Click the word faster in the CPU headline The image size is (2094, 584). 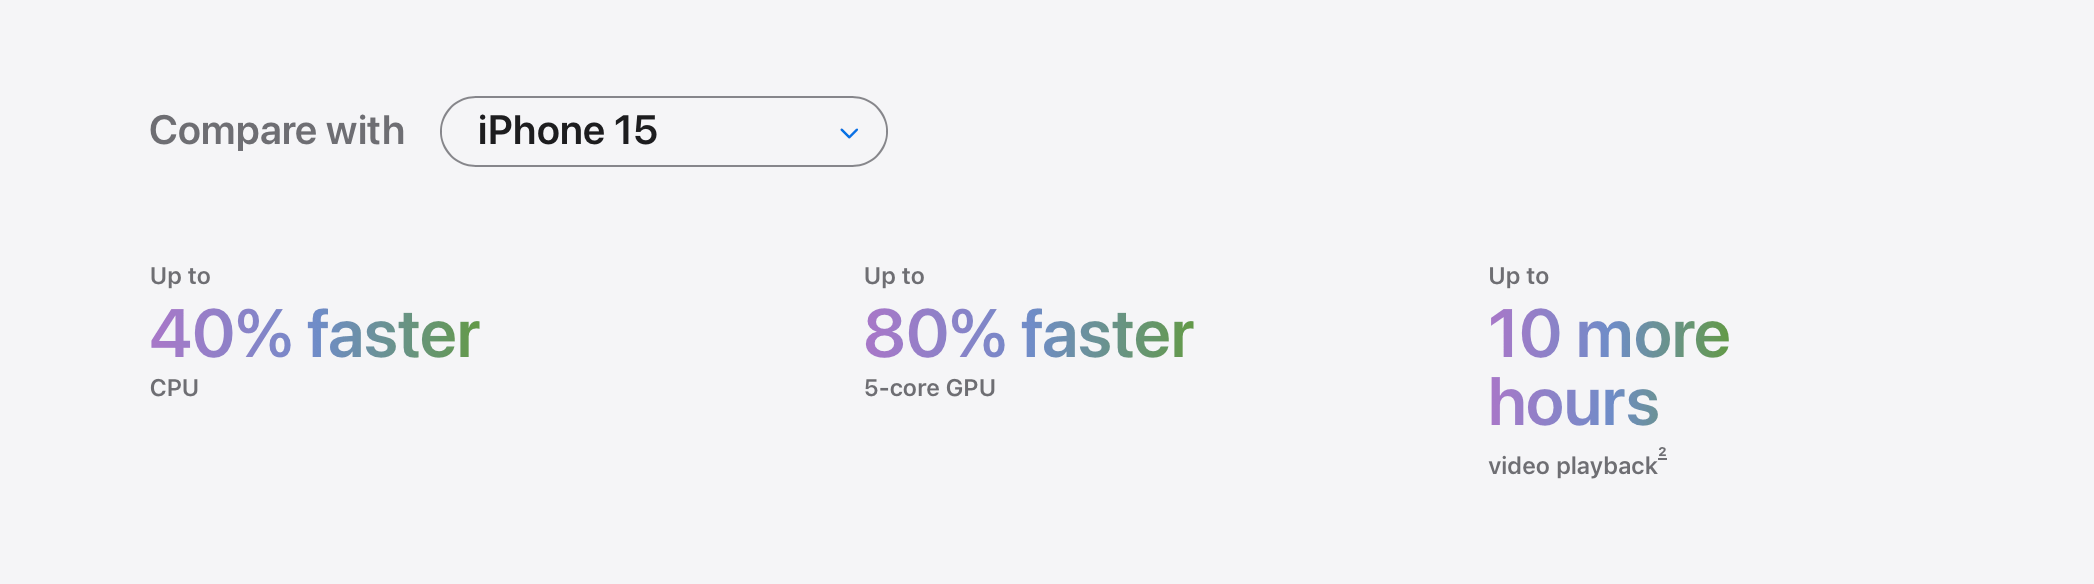click(x=394, y=334)
